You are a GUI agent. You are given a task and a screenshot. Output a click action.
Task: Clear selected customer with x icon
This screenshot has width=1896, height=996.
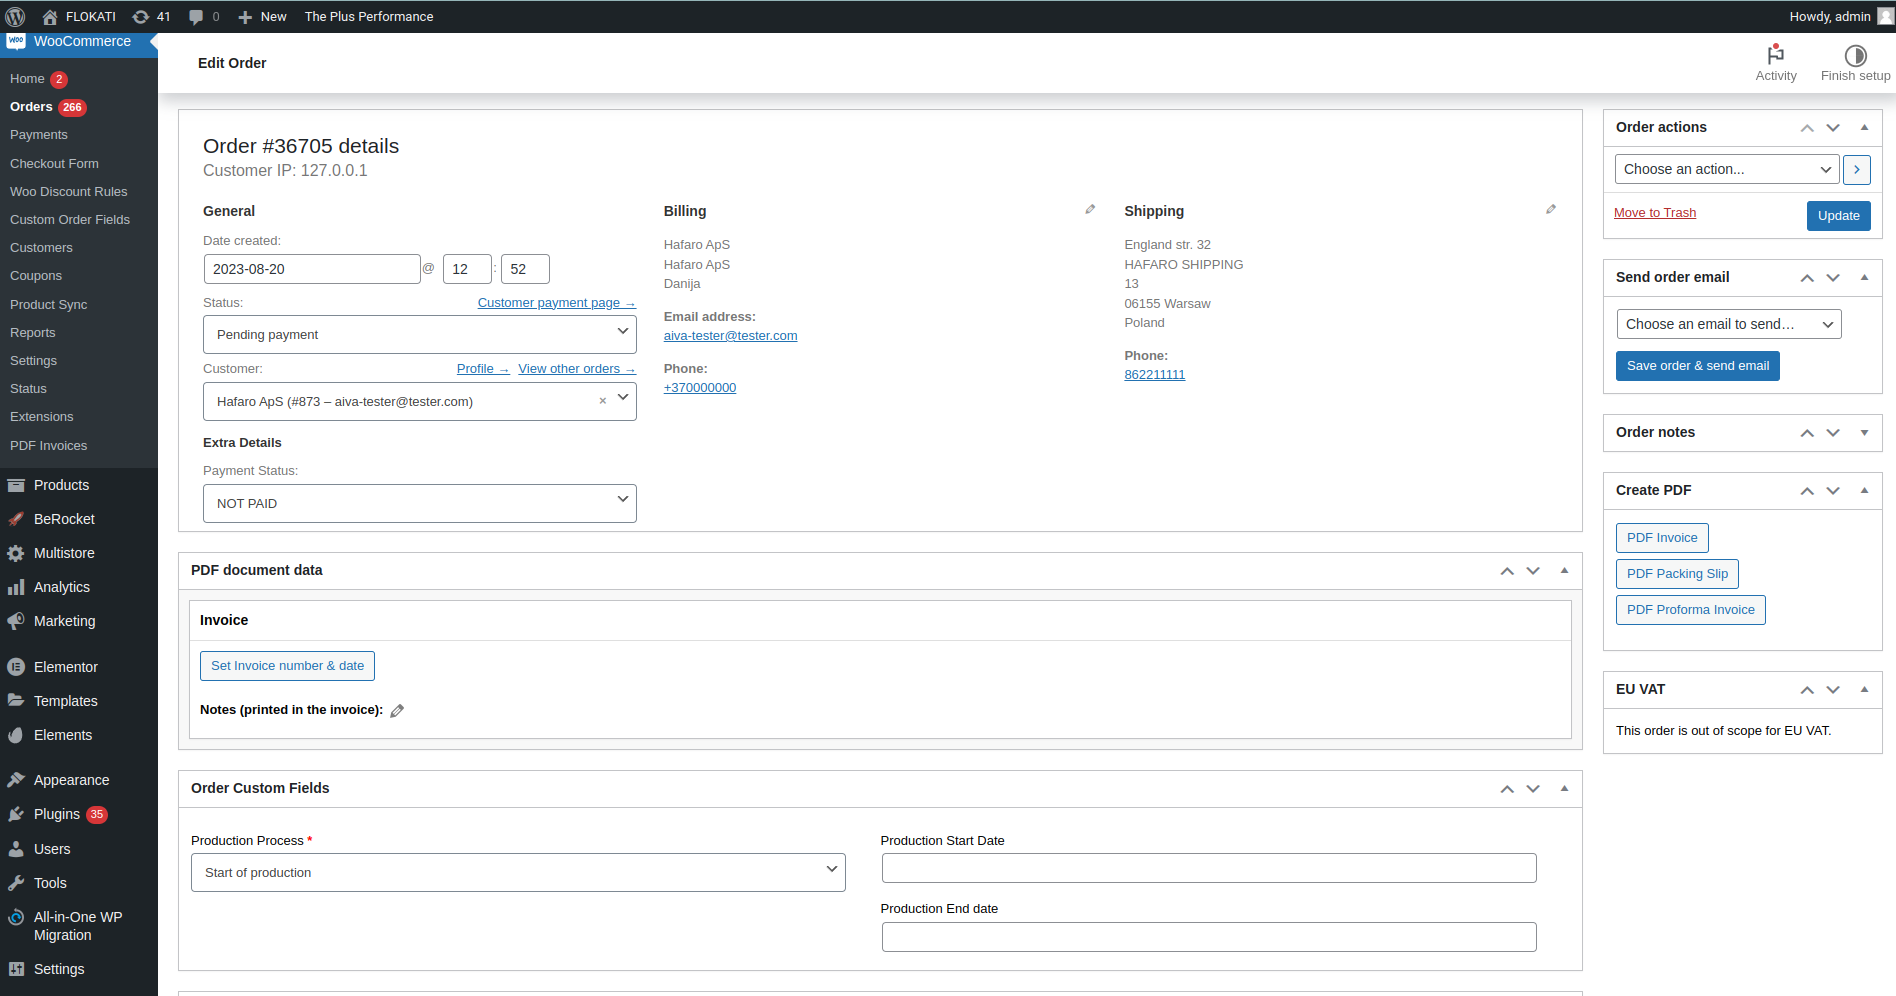(x=603, y=401)
